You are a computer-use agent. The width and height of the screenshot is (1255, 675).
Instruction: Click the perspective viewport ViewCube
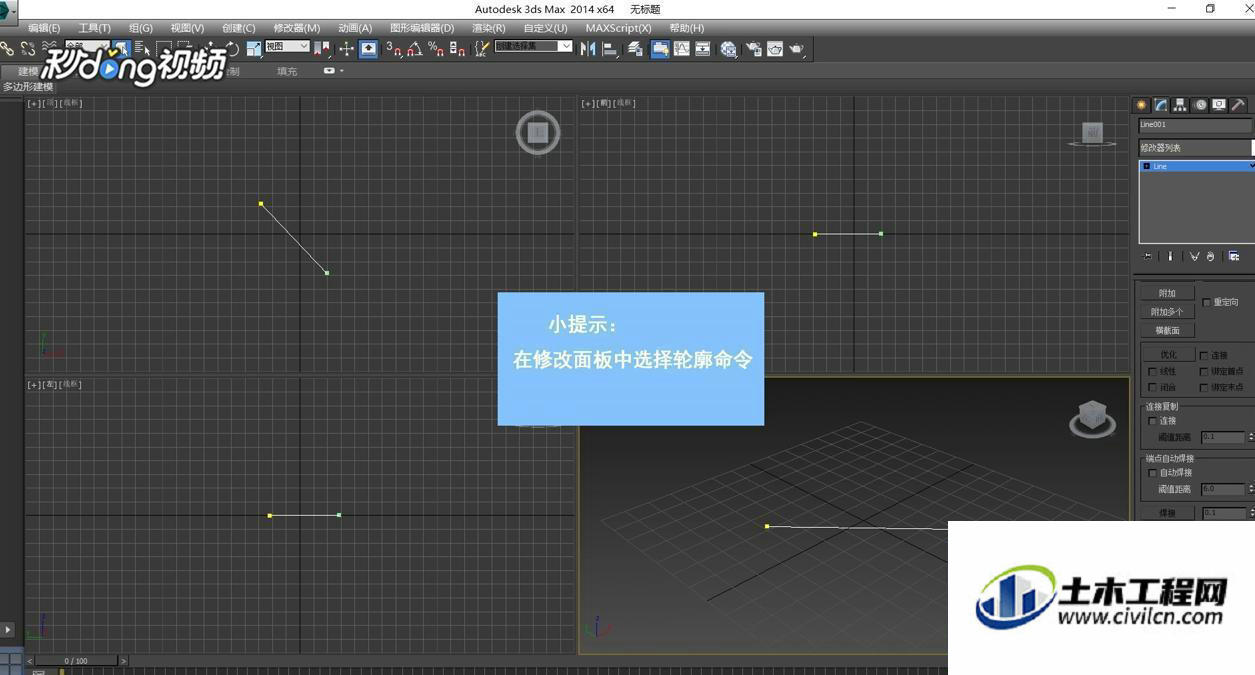[x=1092, y=418]
